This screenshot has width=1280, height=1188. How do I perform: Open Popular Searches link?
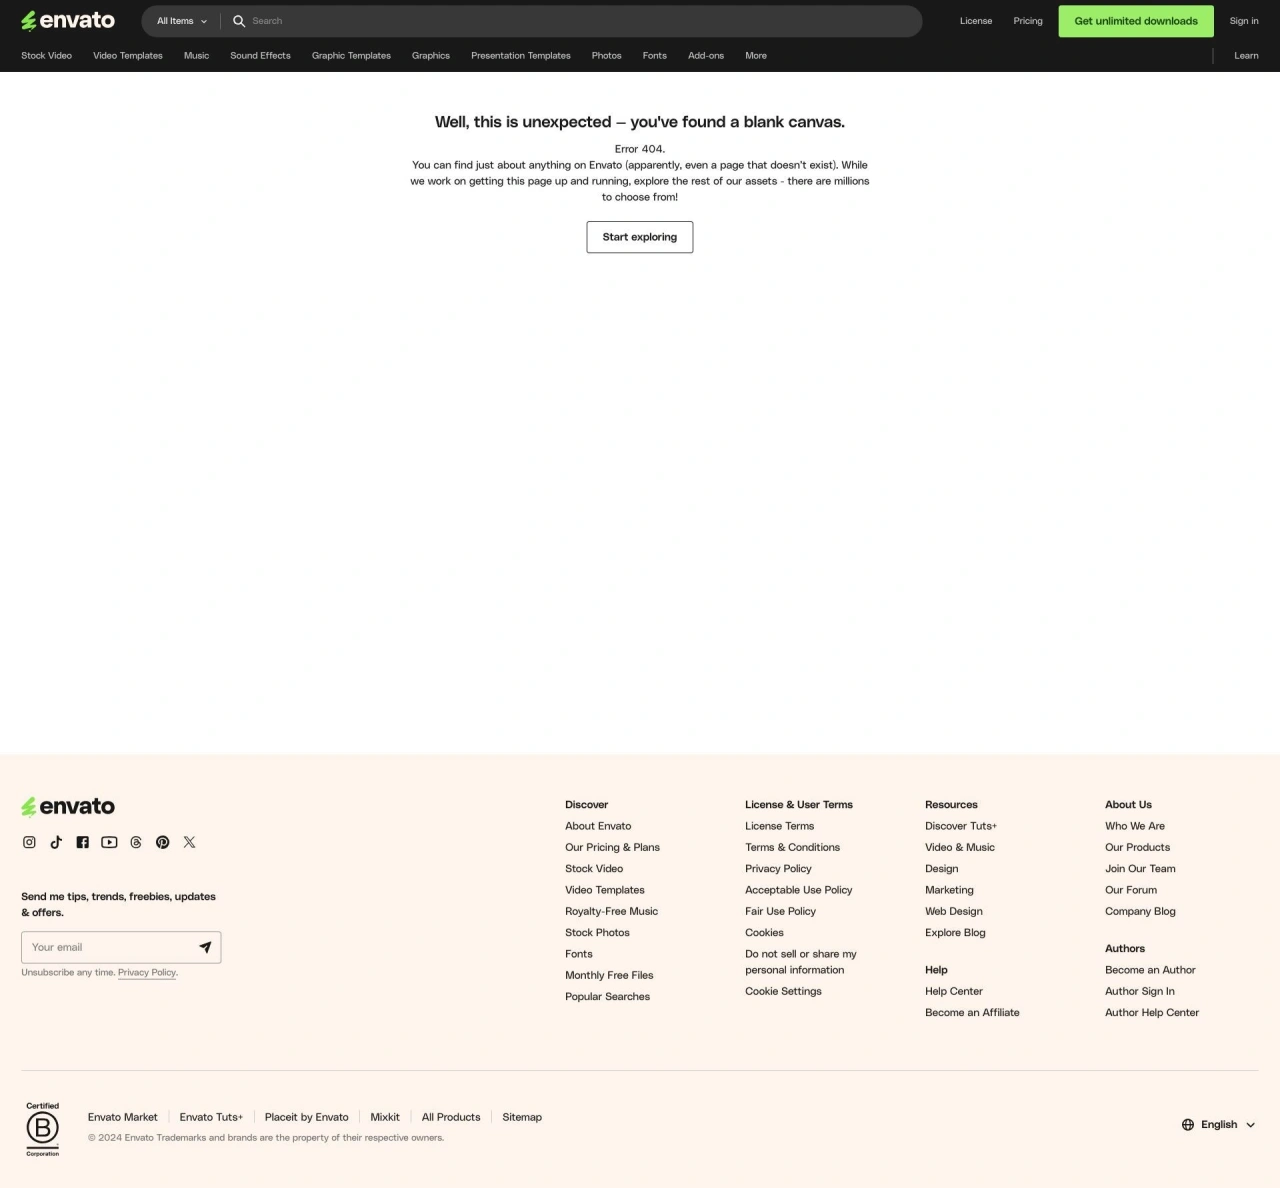click(x=607, y=996)
